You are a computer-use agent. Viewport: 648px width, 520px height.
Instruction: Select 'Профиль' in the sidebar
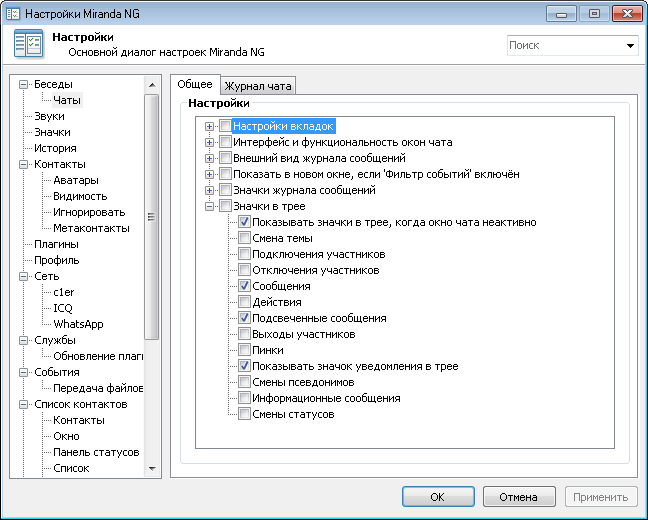tap(57, 260)
